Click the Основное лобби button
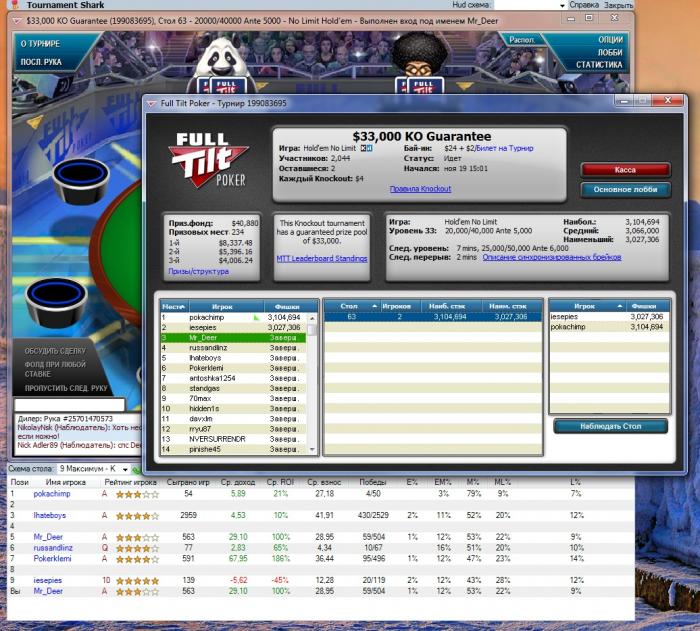The width and height of the screenshot is (700, 631). pyautogui.click(x=625, y=189)
